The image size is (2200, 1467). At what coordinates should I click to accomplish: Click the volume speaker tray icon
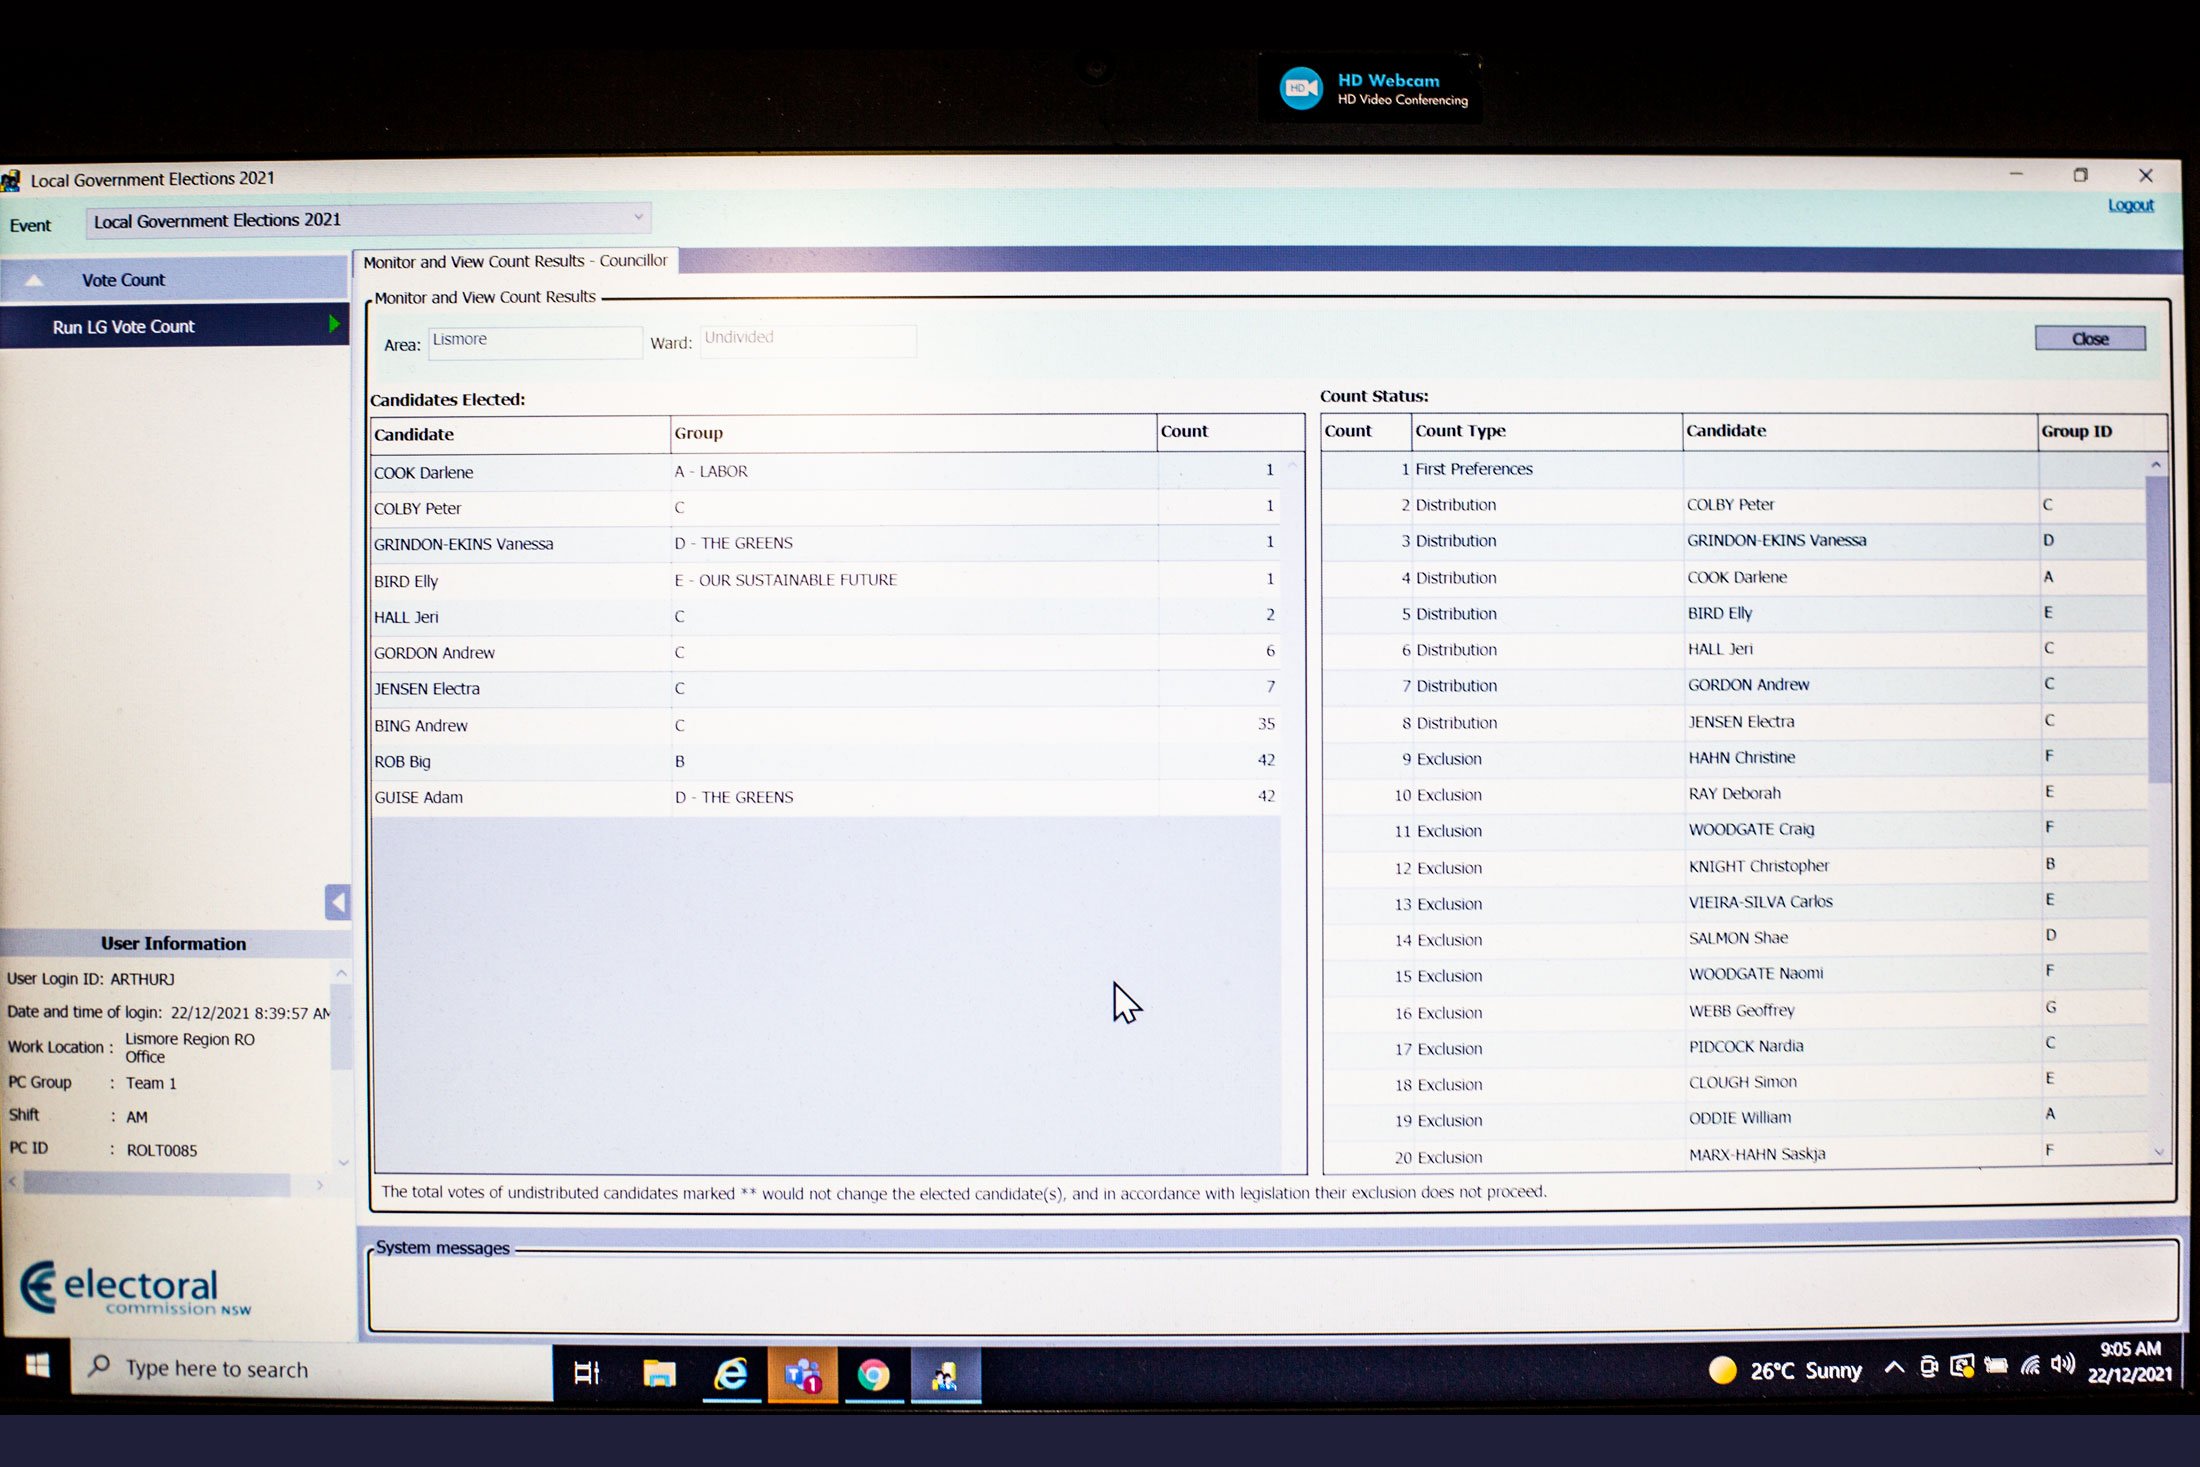tap(2063, 1364)
